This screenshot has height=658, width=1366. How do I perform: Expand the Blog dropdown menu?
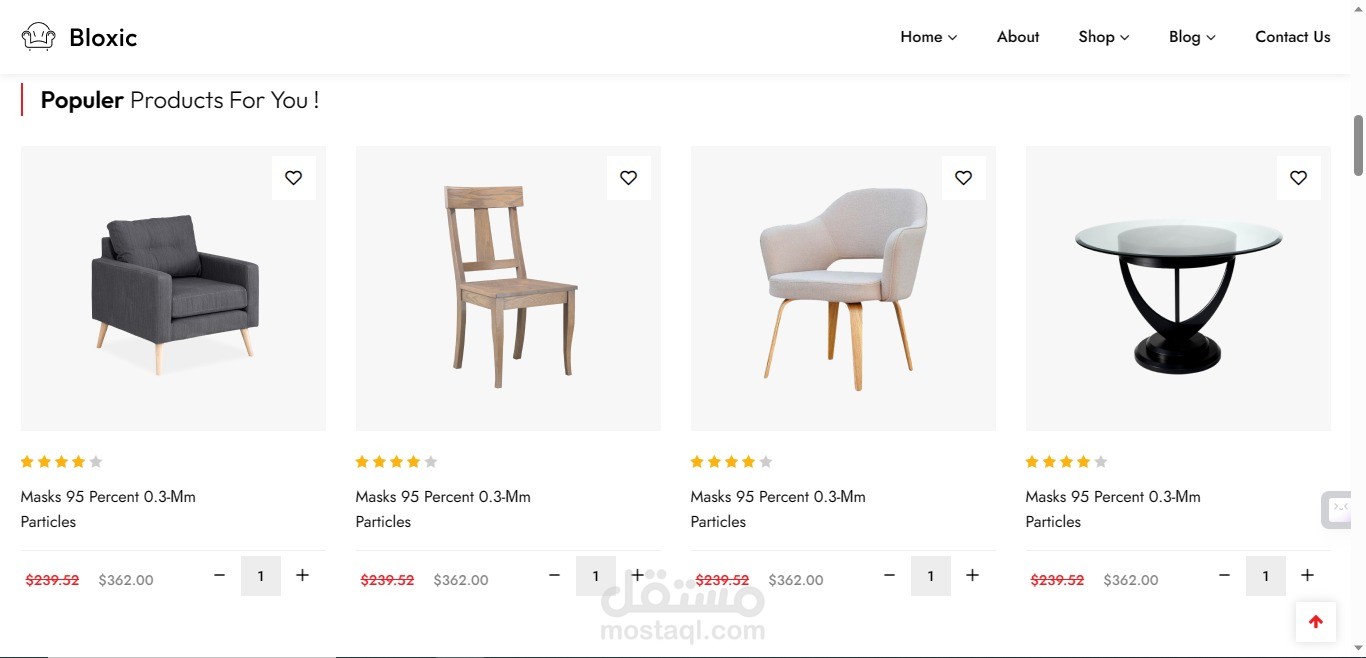click(x=1192, y=37)
